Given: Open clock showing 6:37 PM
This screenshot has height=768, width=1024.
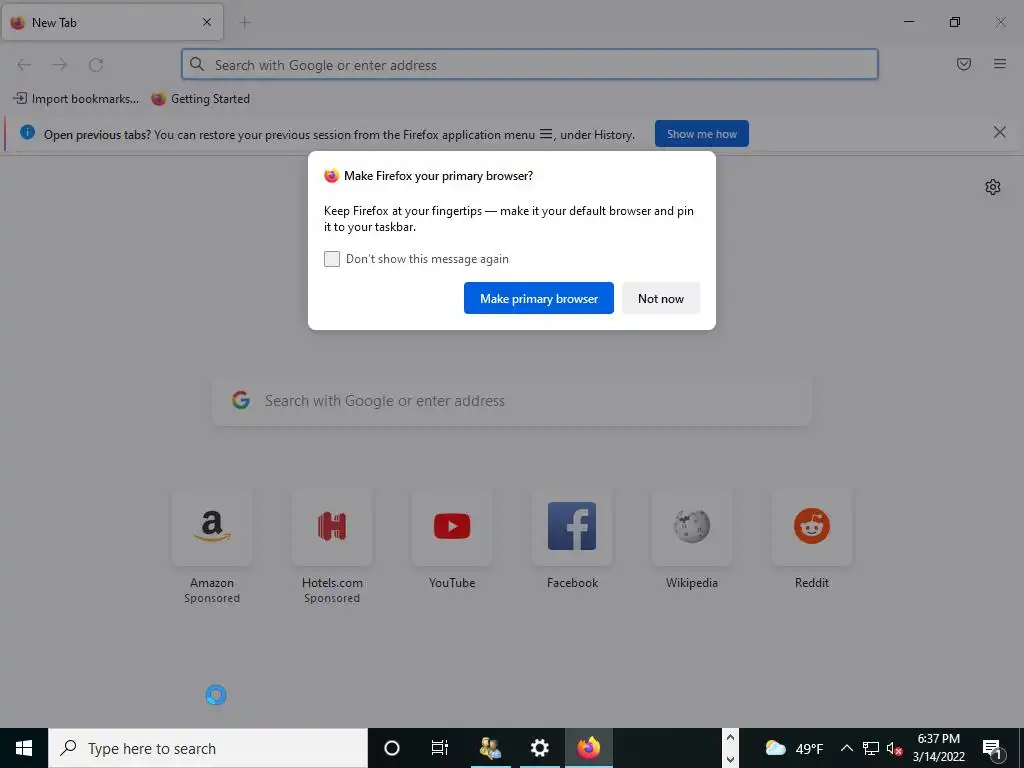Looking at the screenshot, I should (x=938, y=748).
